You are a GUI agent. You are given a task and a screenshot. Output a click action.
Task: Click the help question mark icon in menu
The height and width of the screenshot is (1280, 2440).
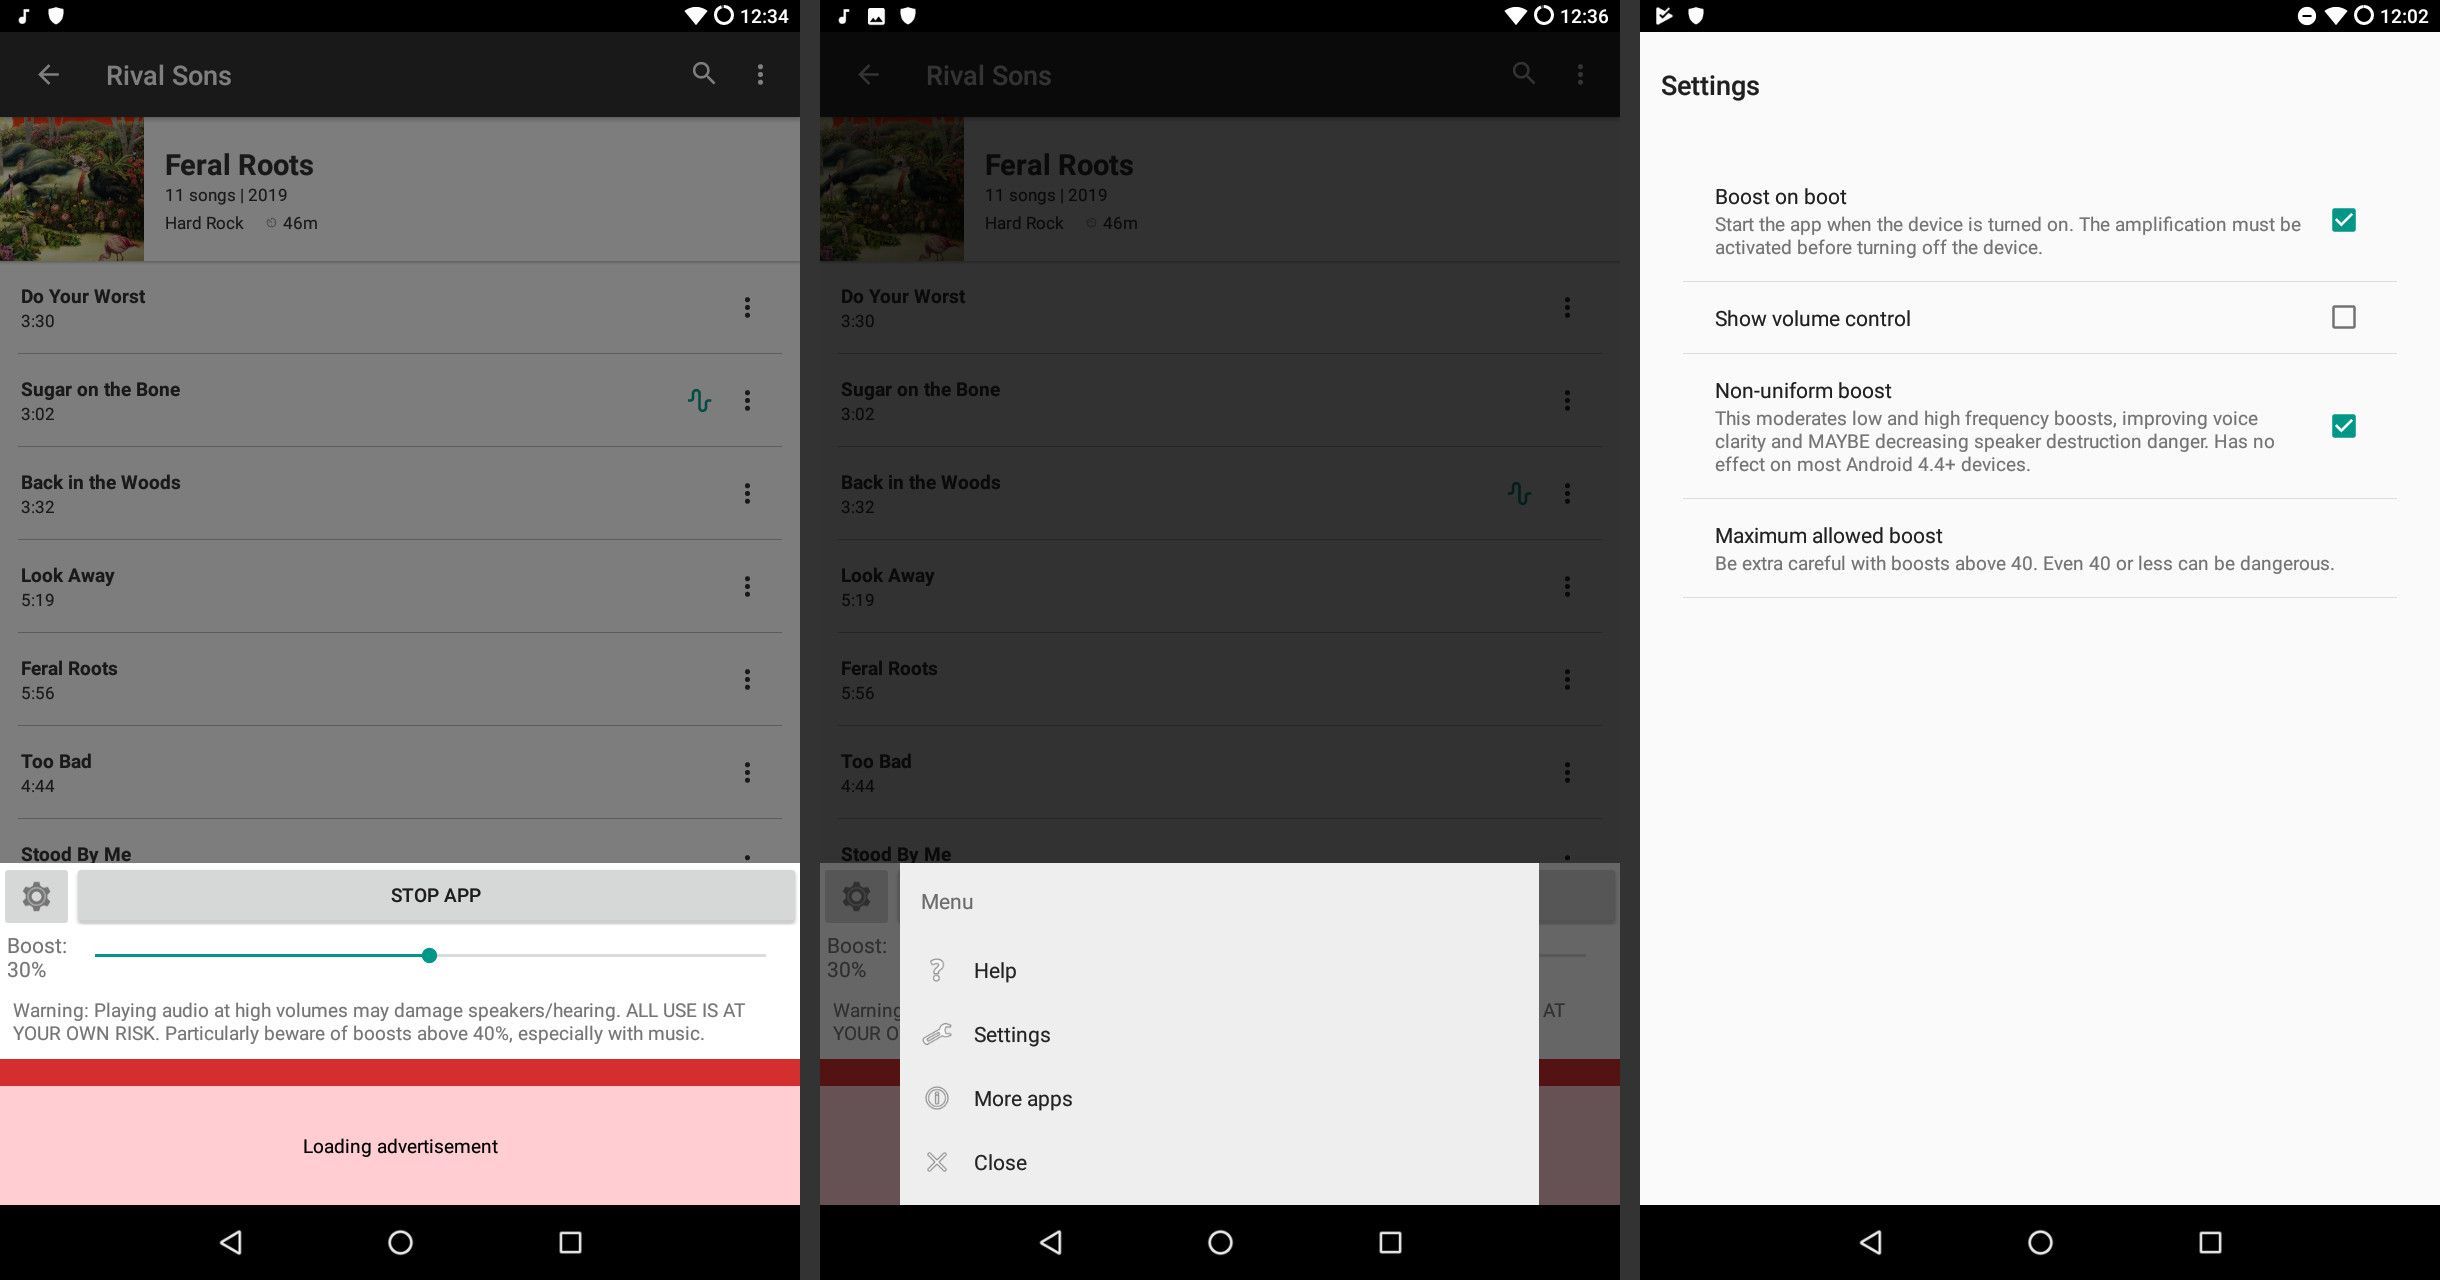click(x=936, y=970)
